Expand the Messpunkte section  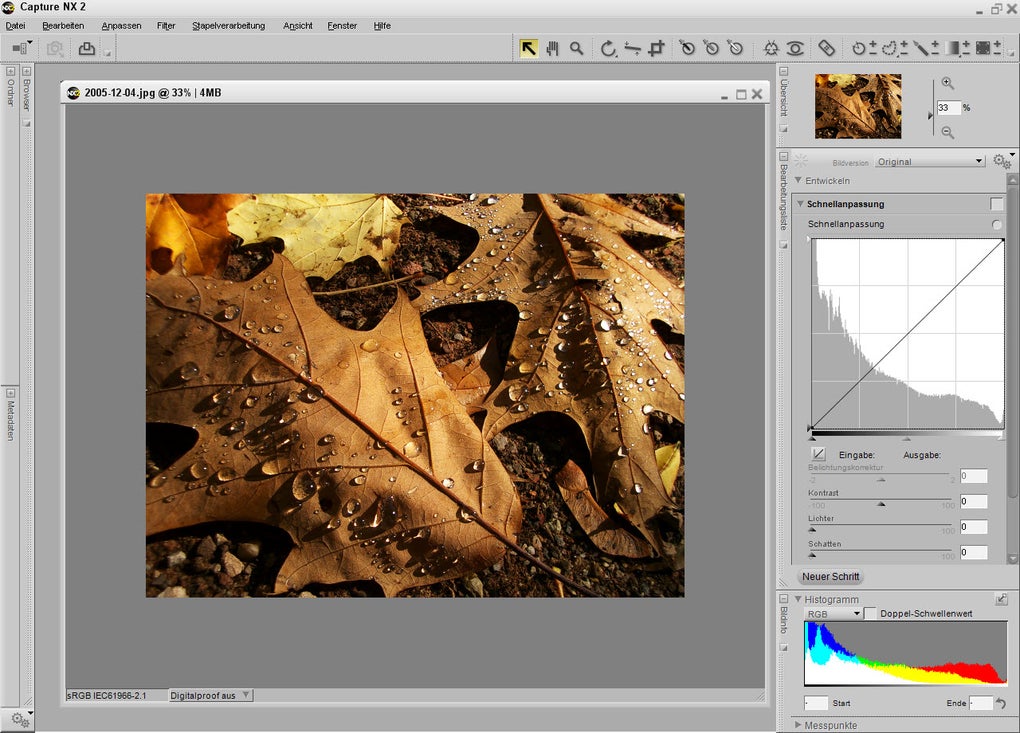[x=799, y=725]
